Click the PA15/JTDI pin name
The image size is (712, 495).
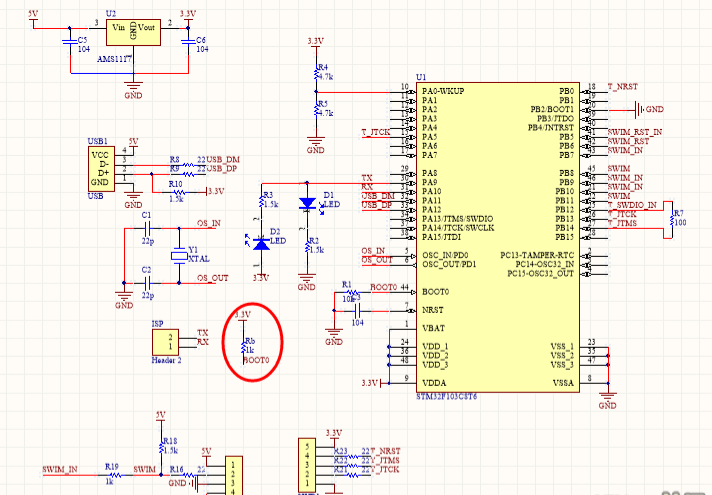[x=441, y=237]
